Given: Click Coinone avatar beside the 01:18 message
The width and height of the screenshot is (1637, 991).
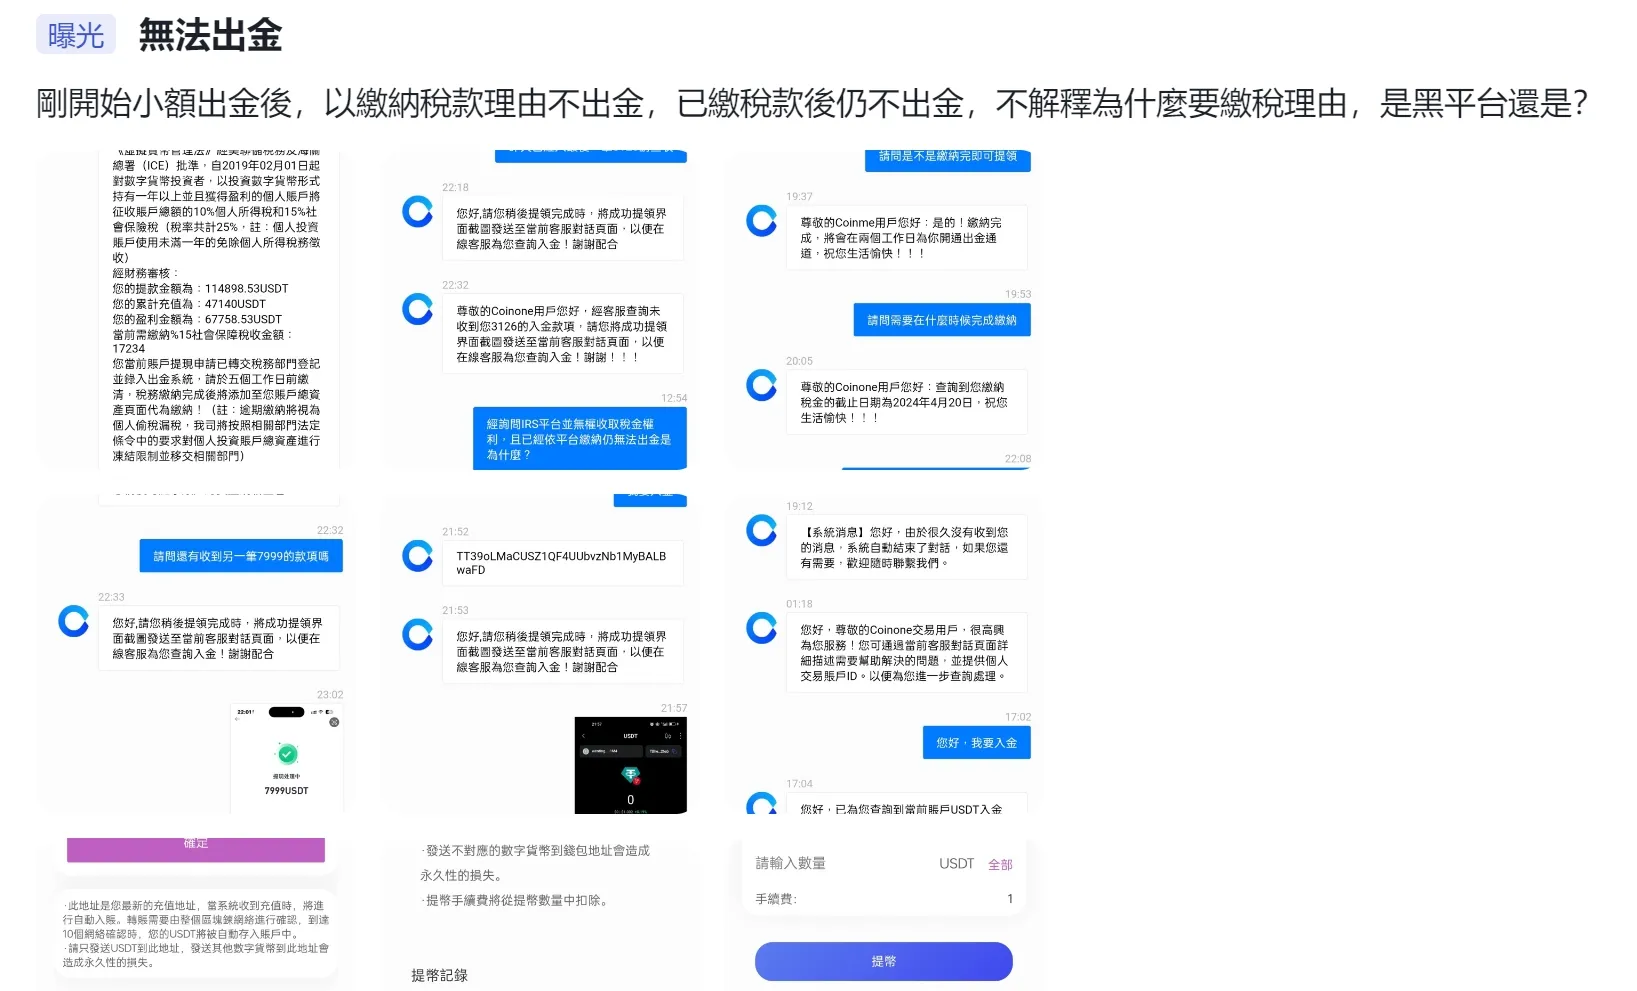Looking at the screenshot, I should pos(761,628).
